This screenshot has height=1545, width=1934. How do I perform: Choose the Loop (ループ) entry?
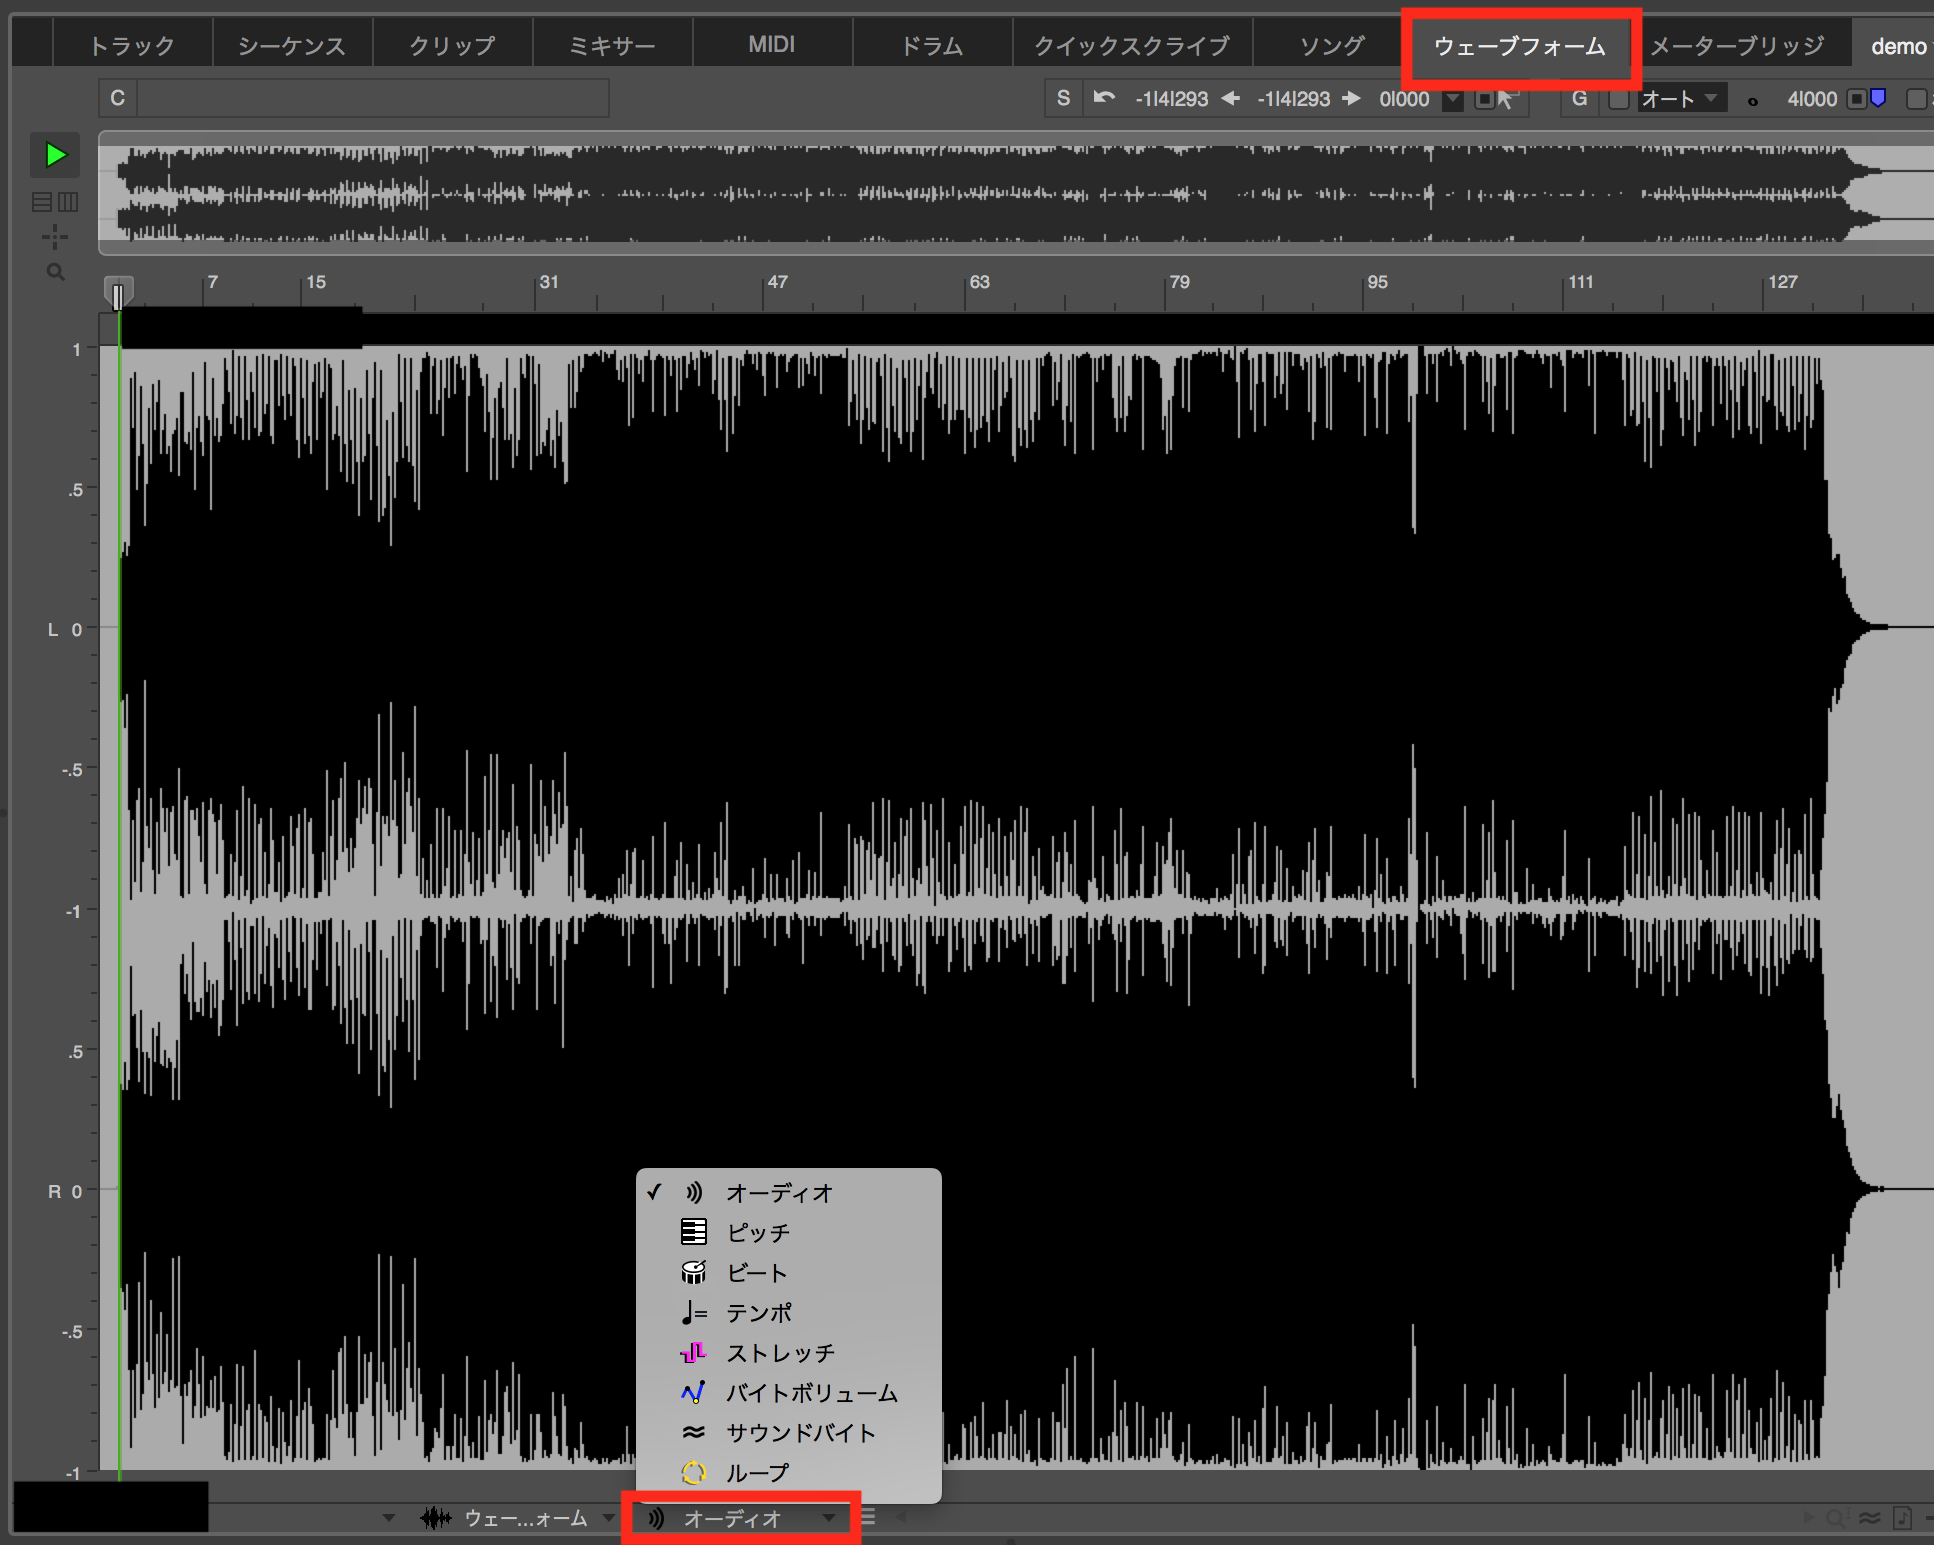point(756,1473)
